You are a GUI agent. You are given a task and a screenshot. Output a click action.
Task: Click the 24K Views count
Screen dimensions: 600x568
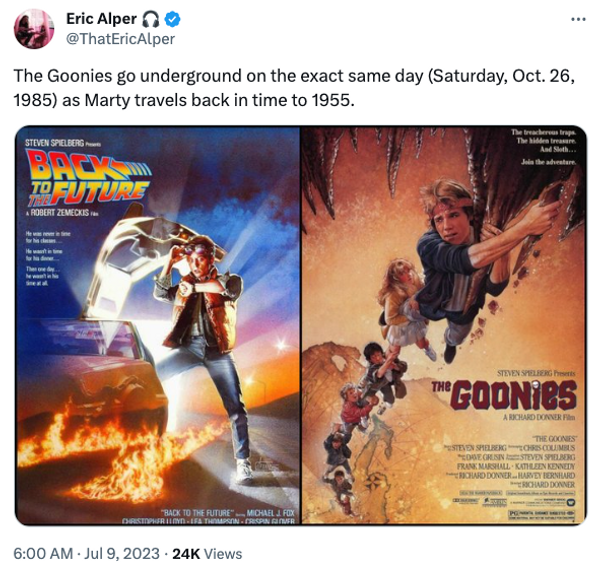pos(207,553)
